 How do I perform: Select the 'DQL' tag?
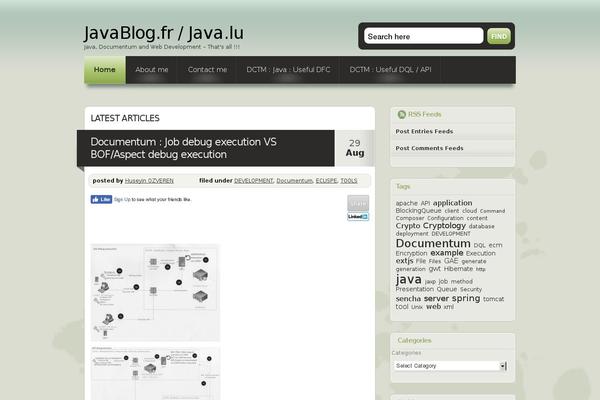(x=479, y=245)
